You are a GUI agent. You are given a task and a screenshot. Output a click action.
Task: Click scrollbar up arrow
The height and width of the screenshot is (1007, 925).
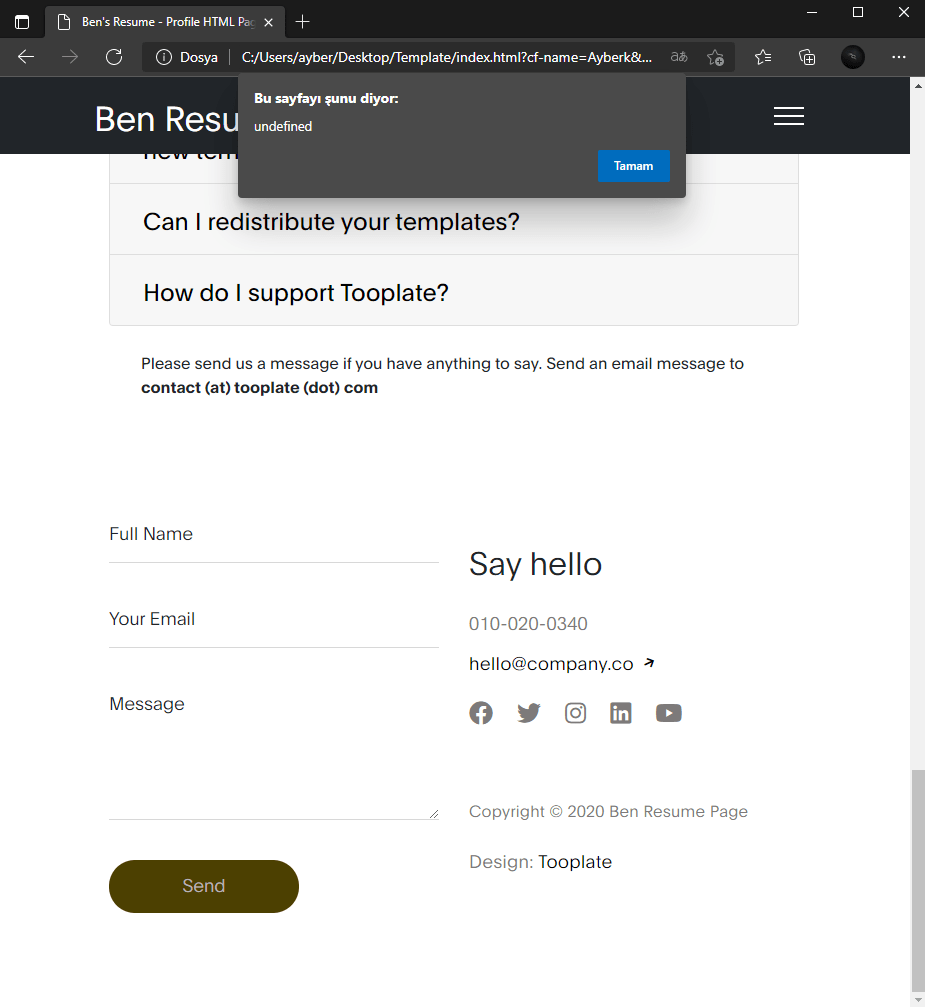(x=918, y=85)
